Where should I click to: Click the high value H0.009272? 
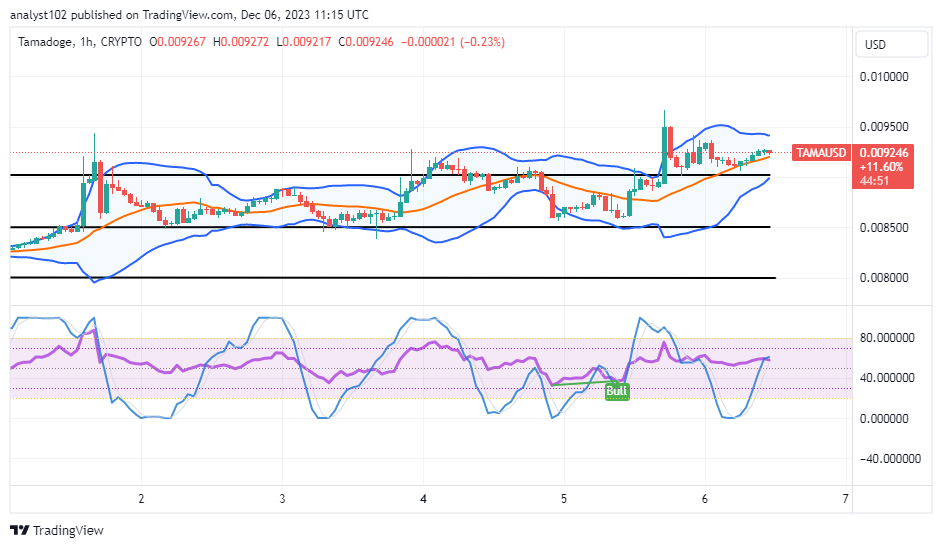click(241, 42)
